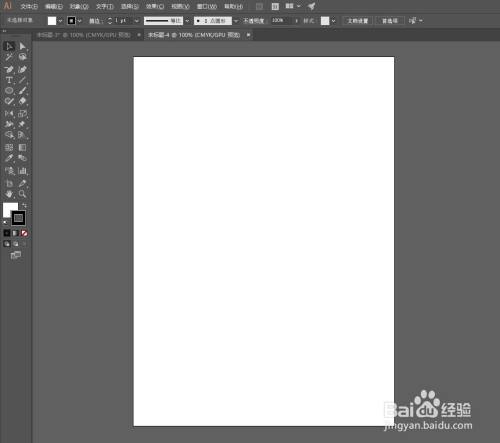Switch to Draw Normal mode
500x443 pixels.
(x=7, y=244)
